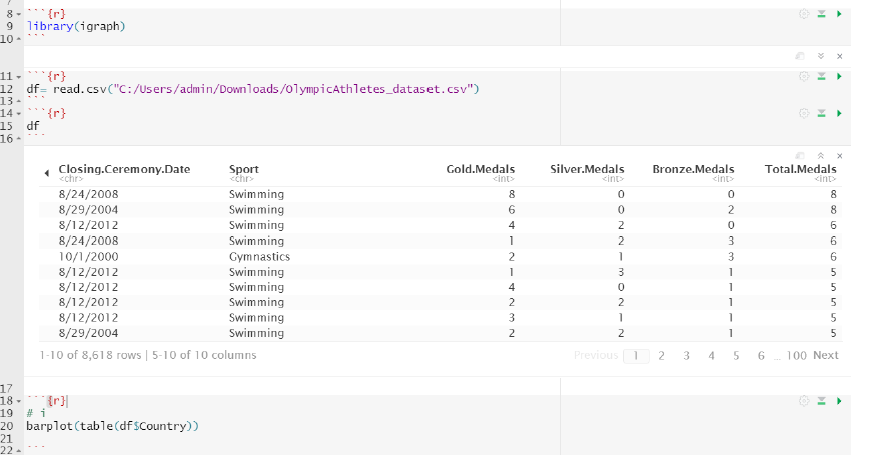
Task: Click the fold marker at line 10
Action: point(18,39)
